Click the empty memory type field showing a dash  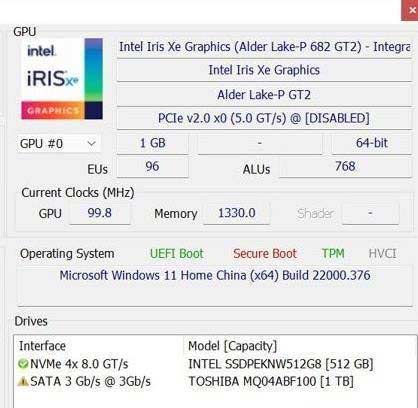point(260,143)
